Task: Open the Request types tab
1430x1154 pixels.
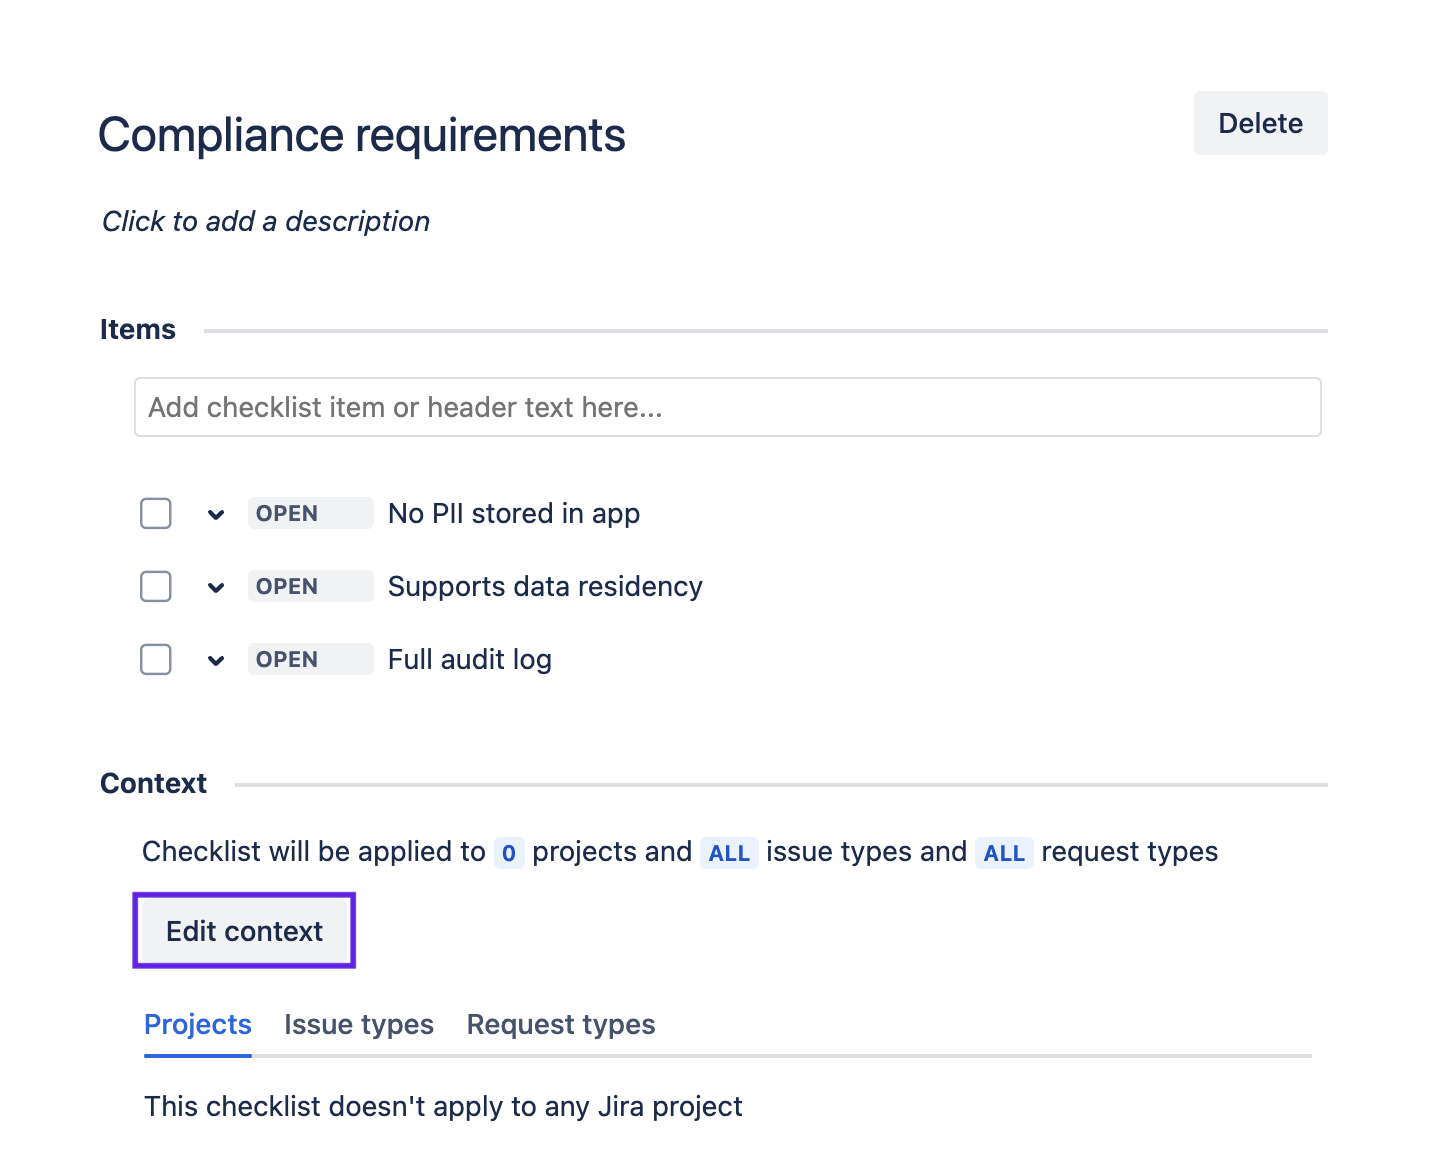Action: coord(561,1025)
